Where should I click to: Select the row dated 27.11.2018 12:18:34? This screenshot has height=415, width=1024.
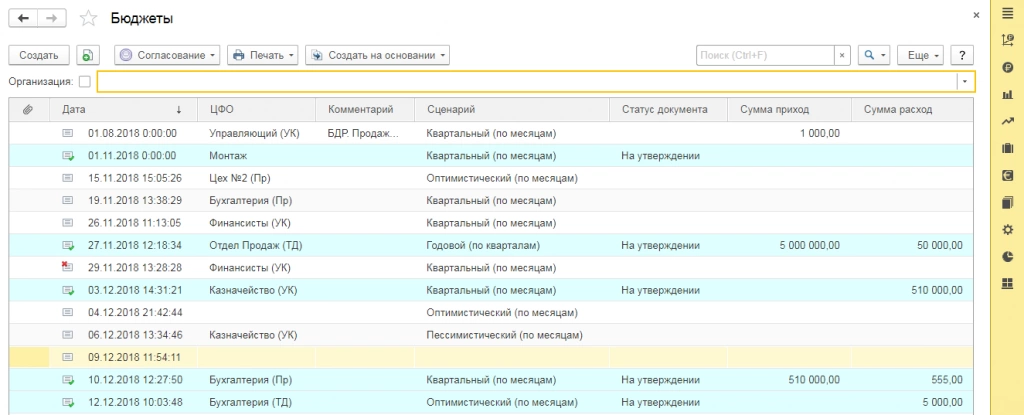coord(133,244)
